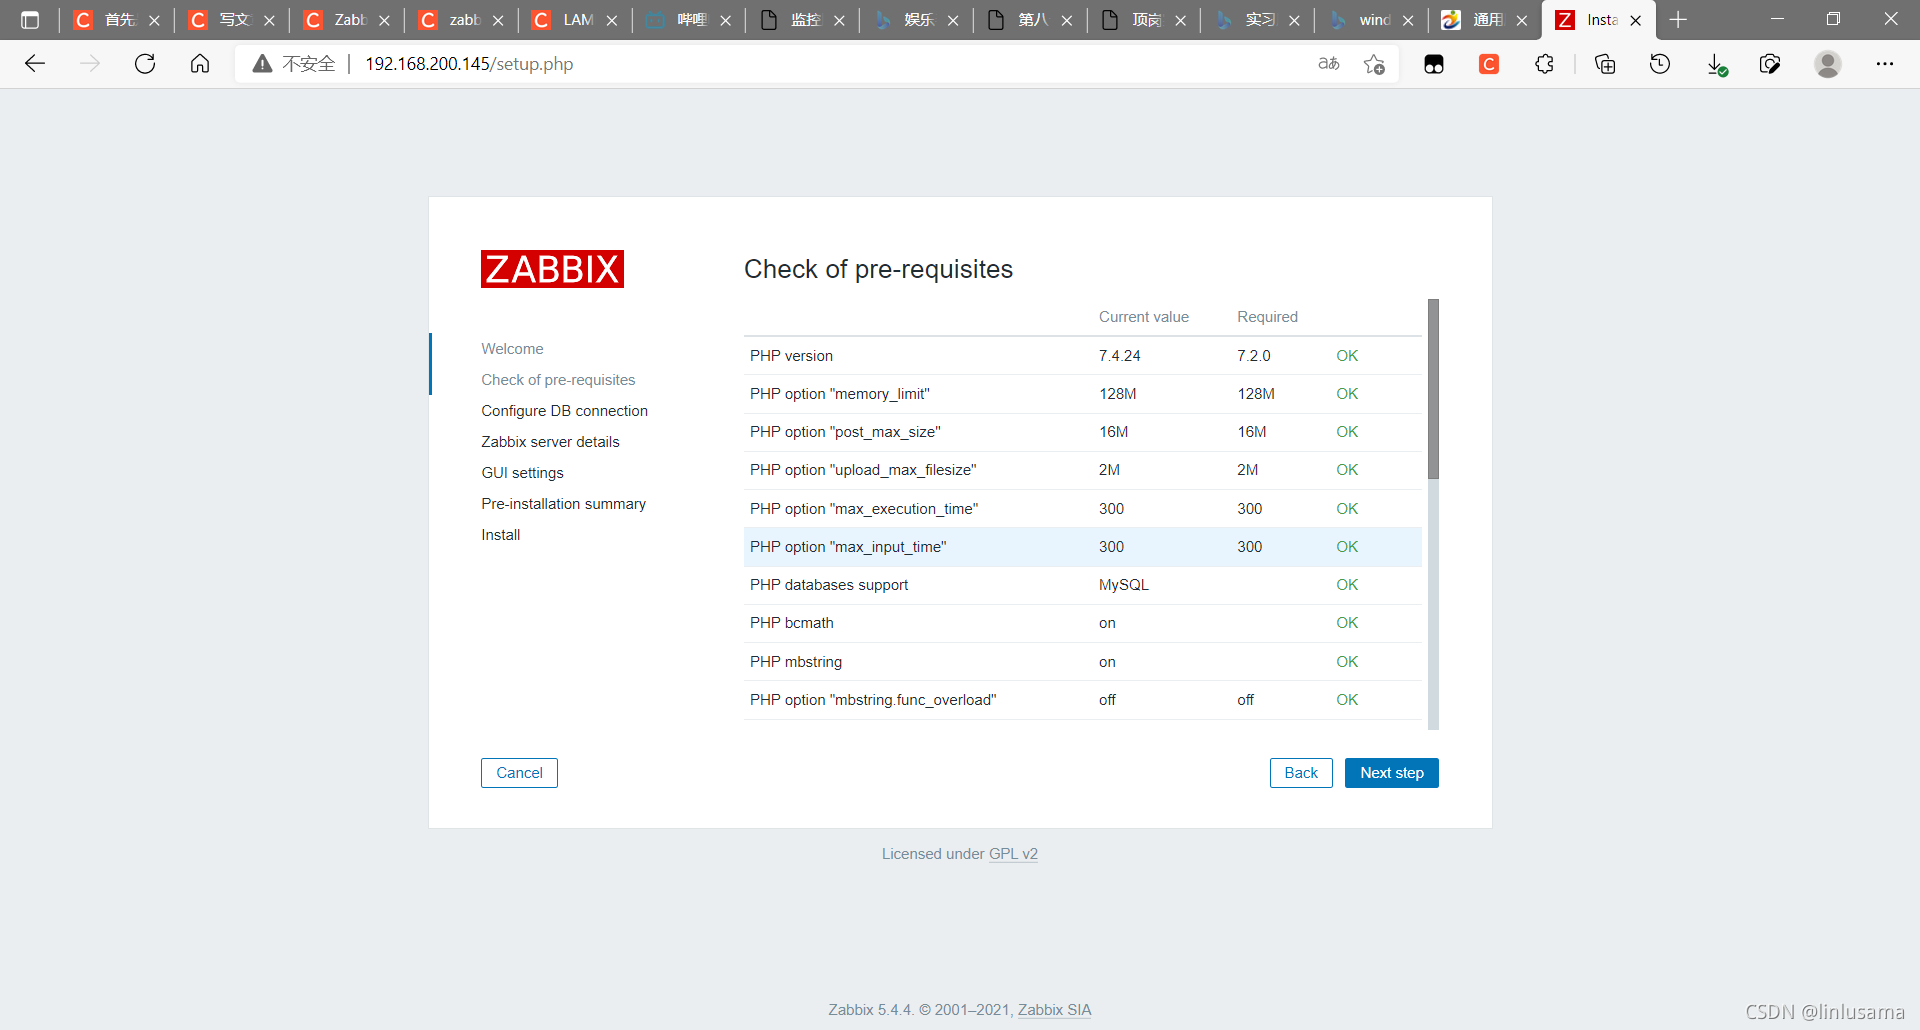Click the Next step button
Screen dimensions: 1920x1030
[x=1392, y=773]
